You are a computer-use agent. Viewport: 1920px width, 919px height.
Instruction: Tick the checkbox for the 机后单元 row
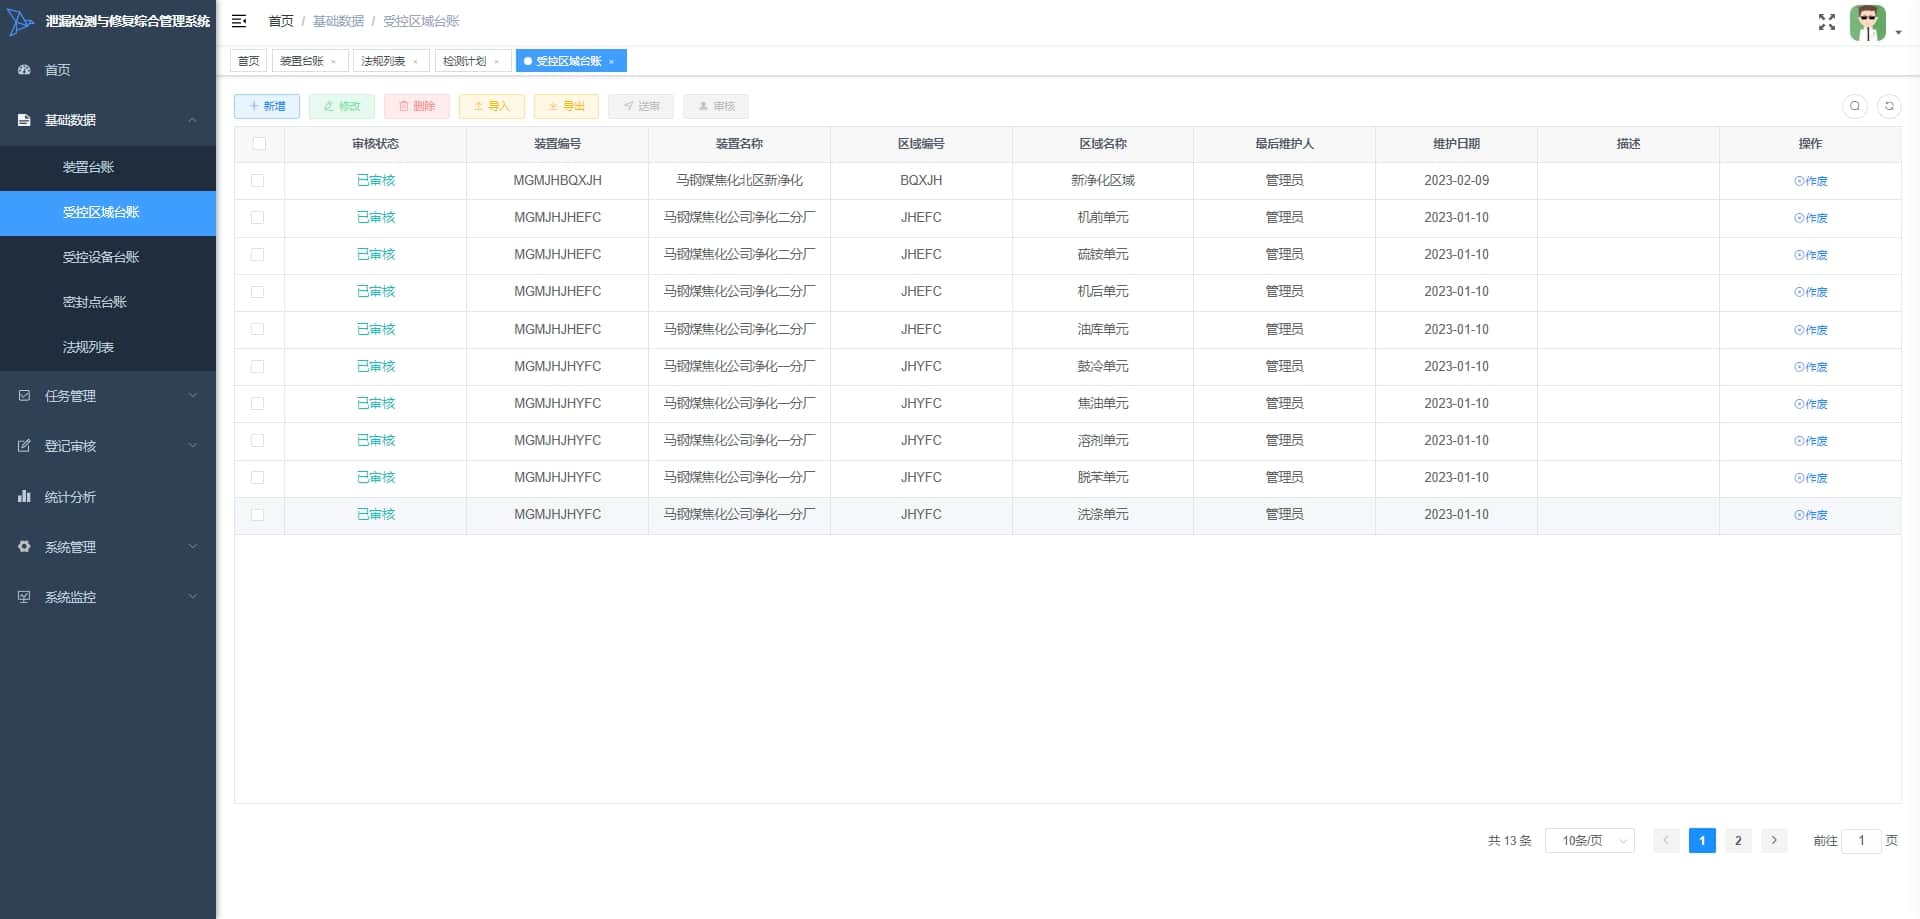[258, 292]
